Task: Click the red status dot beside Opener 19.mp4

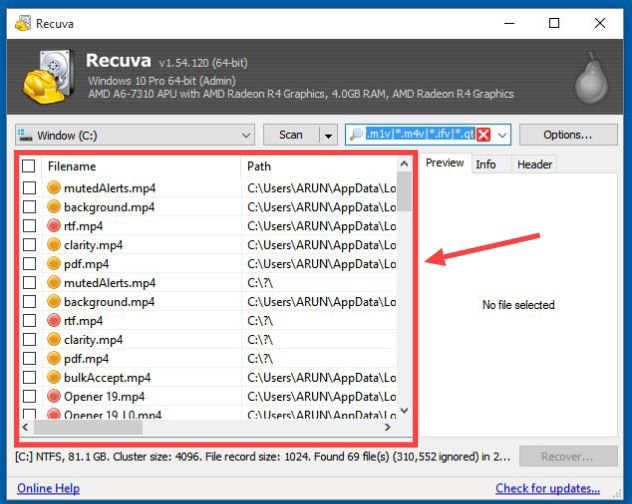Action: tap(54, 396)
